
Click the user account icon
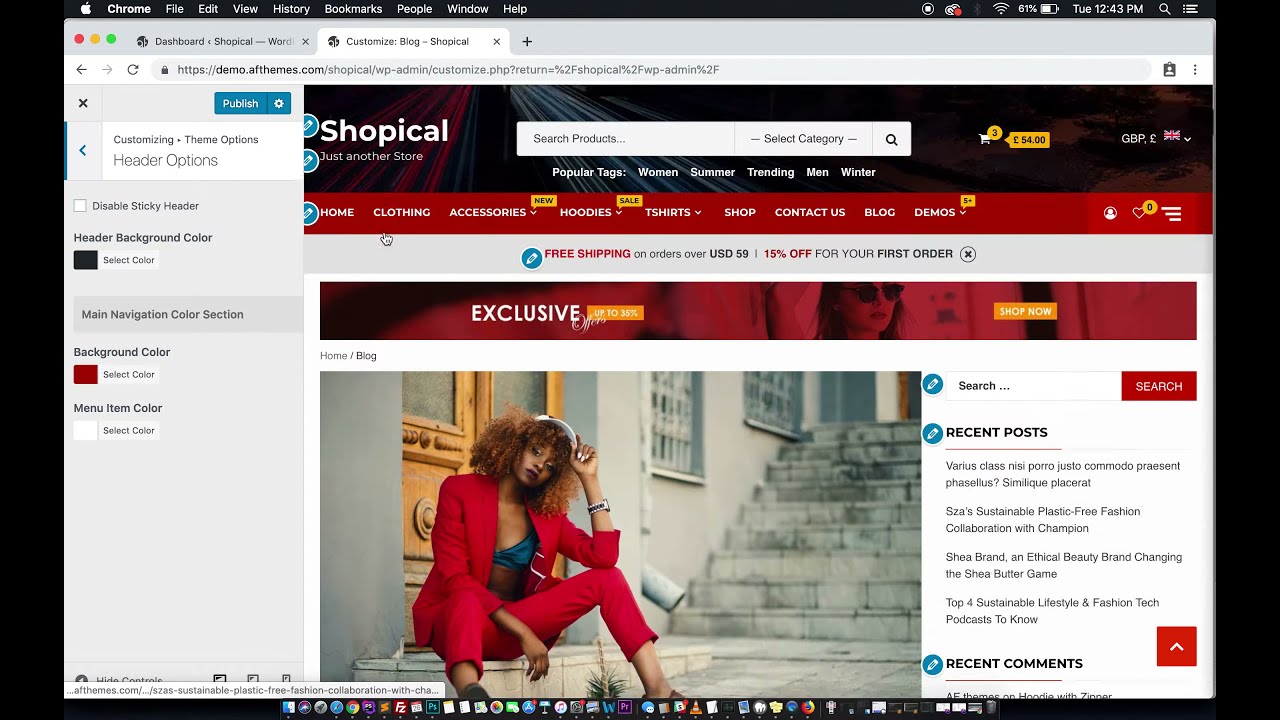[1110, 213]
